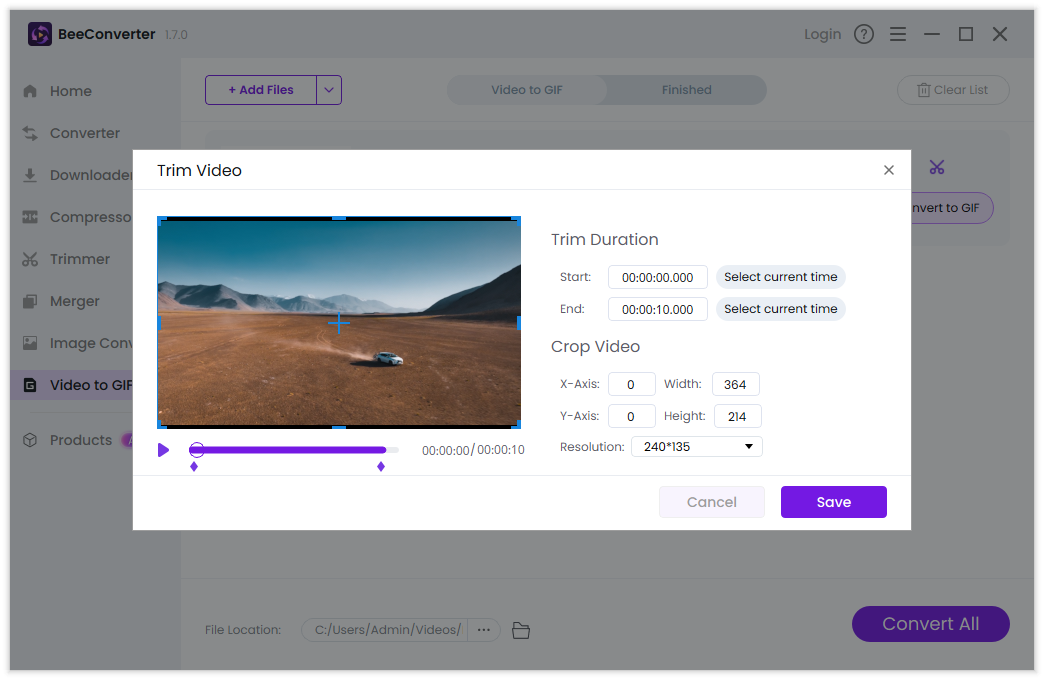The width and height of the screenshot is (1044, 680).
Task: Select current time for End
Action: (780, 309)
